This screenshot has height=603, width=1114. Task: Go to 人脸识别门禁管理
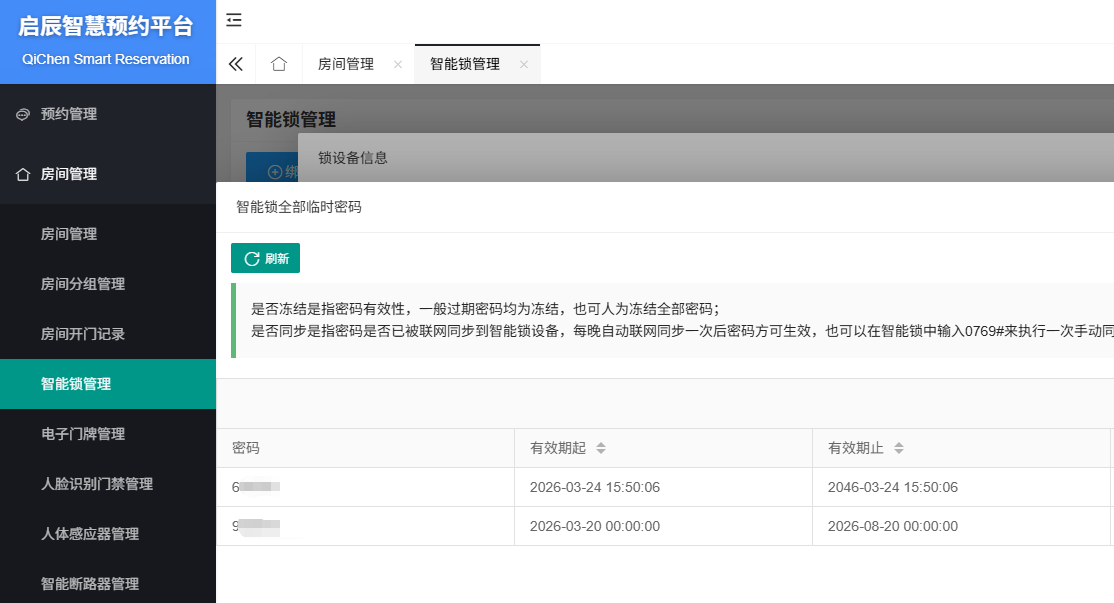point(97,484)
